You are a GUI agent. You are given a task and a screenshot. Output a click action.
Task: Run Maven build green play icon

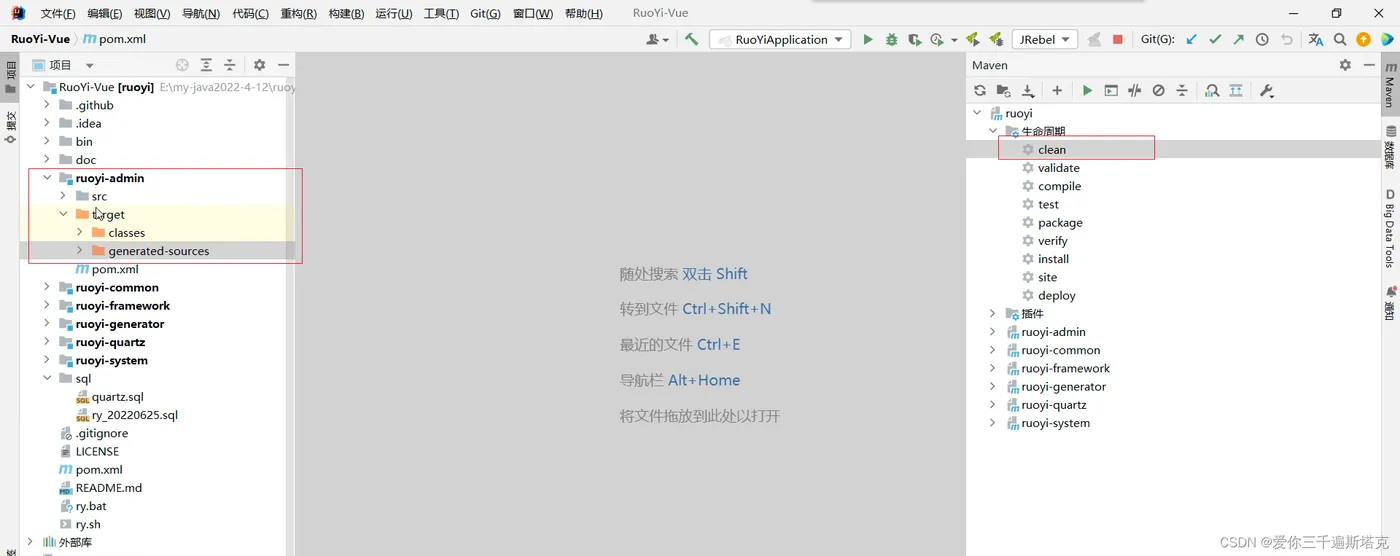click(x=1087, y=90)
